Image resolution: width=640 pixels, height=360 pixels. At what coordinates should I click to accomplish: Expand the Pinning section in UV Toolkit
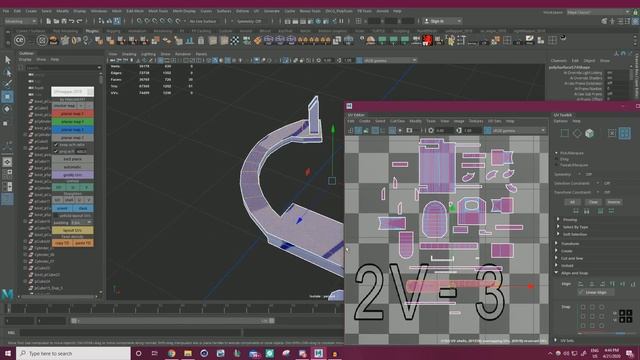point(558,220)
